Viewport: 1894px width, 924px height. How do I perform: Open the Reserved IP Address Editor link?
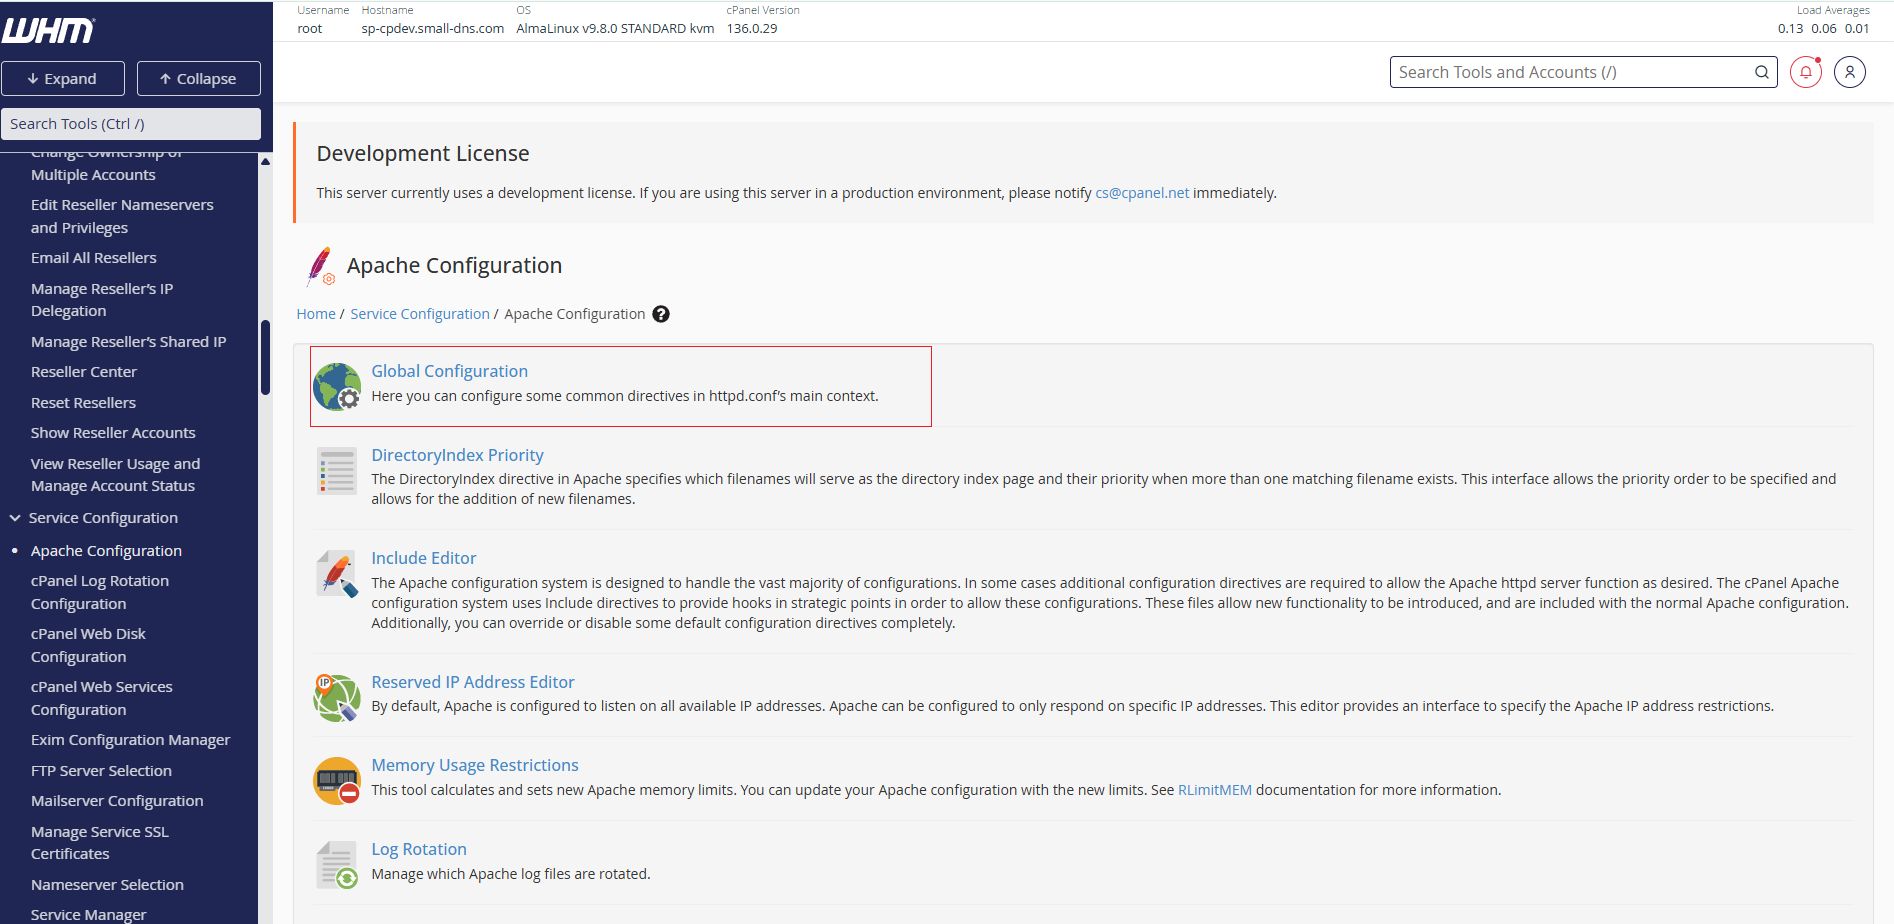click(x=473, y=682)
